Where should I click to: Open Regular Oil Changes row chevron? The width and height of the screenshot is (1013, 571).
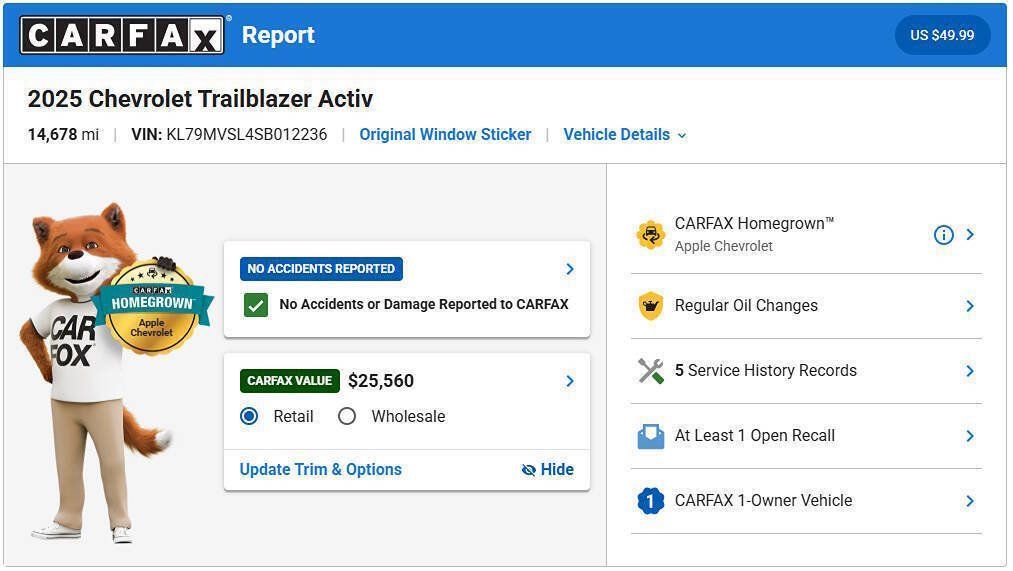coord(970,306)
